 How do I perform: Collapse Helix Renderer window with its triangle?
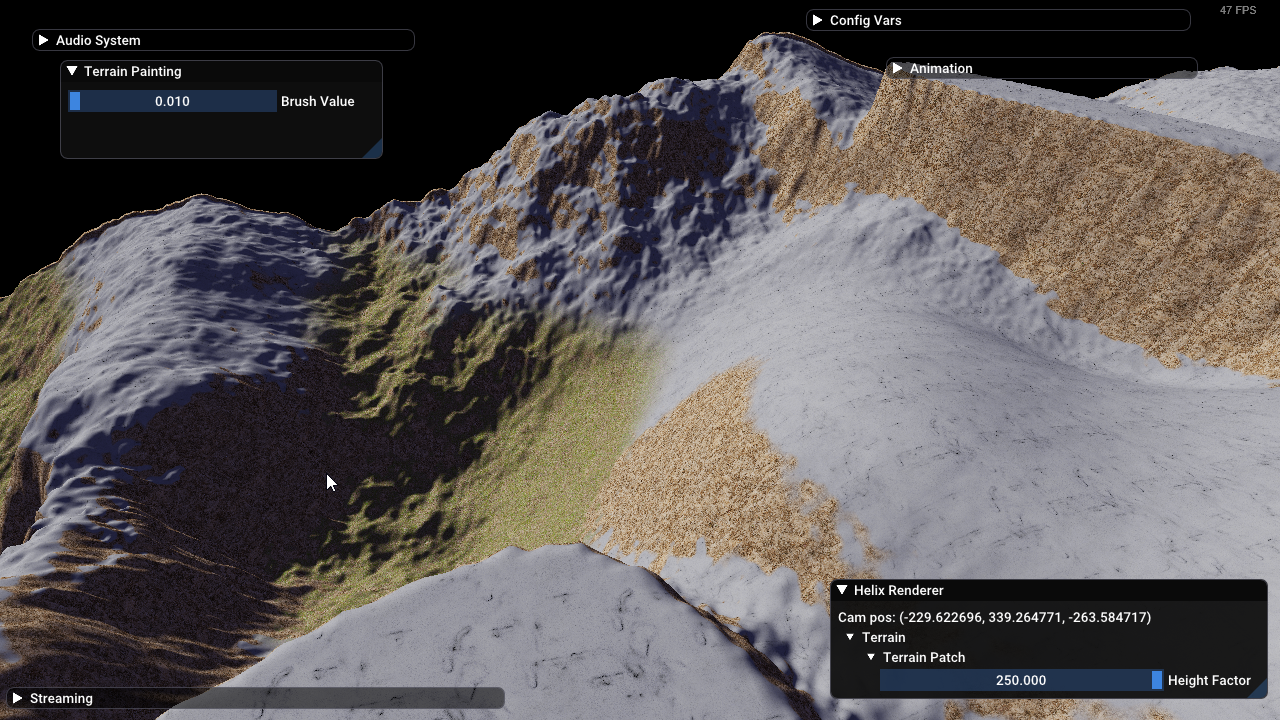coord(842,590)
